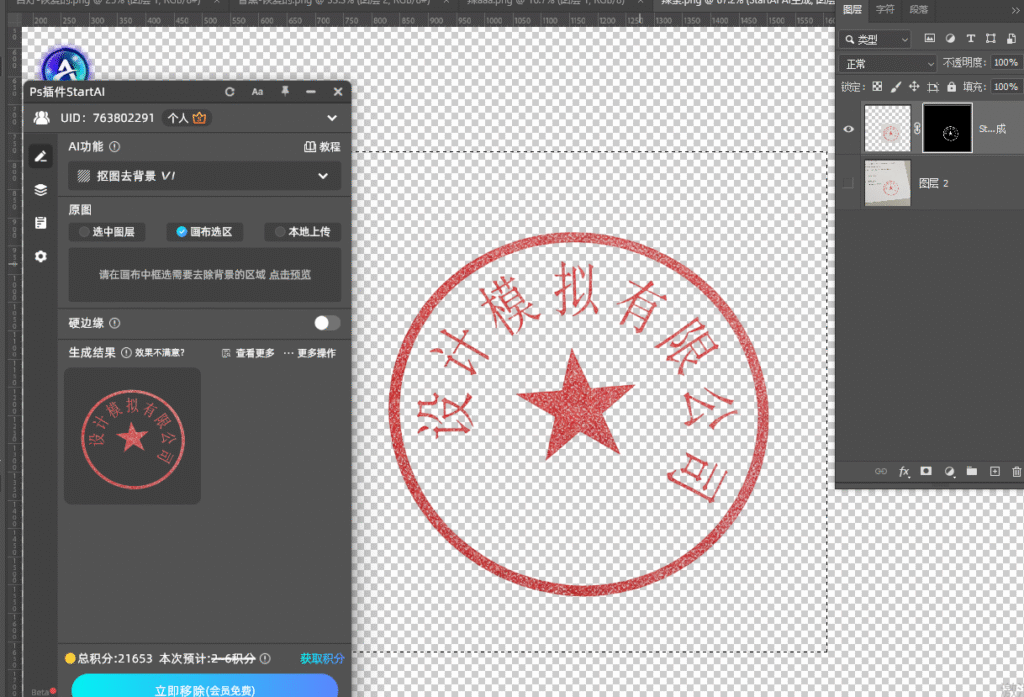Screen dimensions: 1024x697
Task: Open the pencil edit tab in StartAI sidebar
Action: [x=40, y=156]
